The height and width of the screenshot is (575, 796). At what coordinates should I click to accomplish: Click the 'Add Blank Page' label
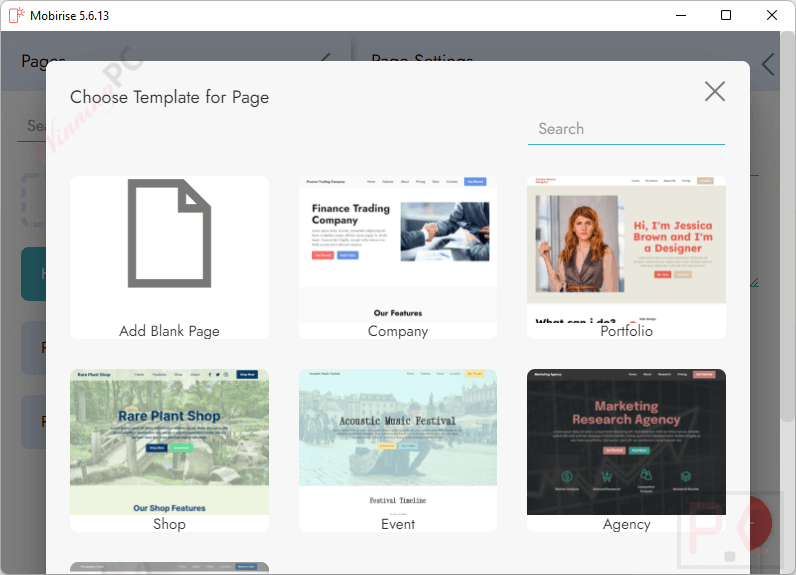click(x=169, y=331)
